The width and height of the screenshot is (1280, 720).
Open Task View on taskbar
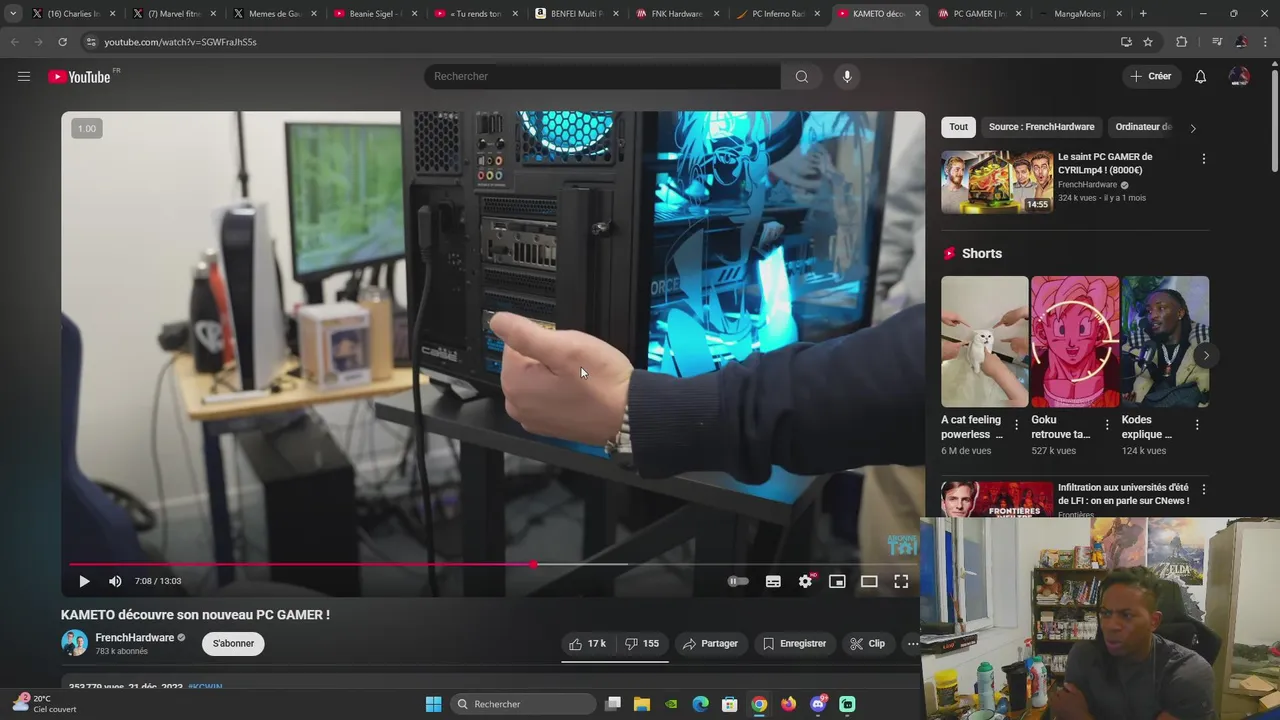click(x=613, y=704)
